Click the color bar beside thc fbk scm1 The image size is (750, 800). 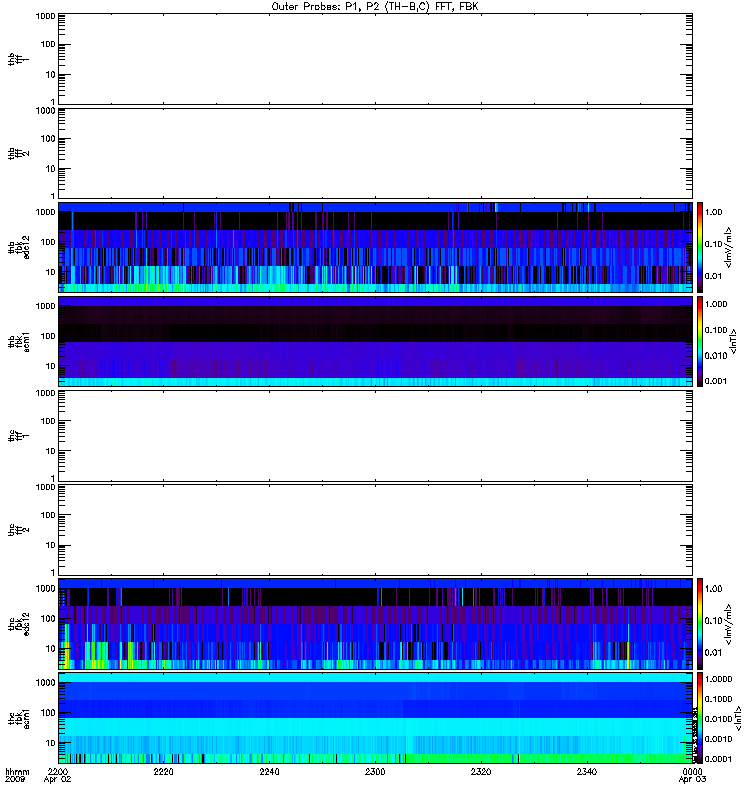click(700, 718)
